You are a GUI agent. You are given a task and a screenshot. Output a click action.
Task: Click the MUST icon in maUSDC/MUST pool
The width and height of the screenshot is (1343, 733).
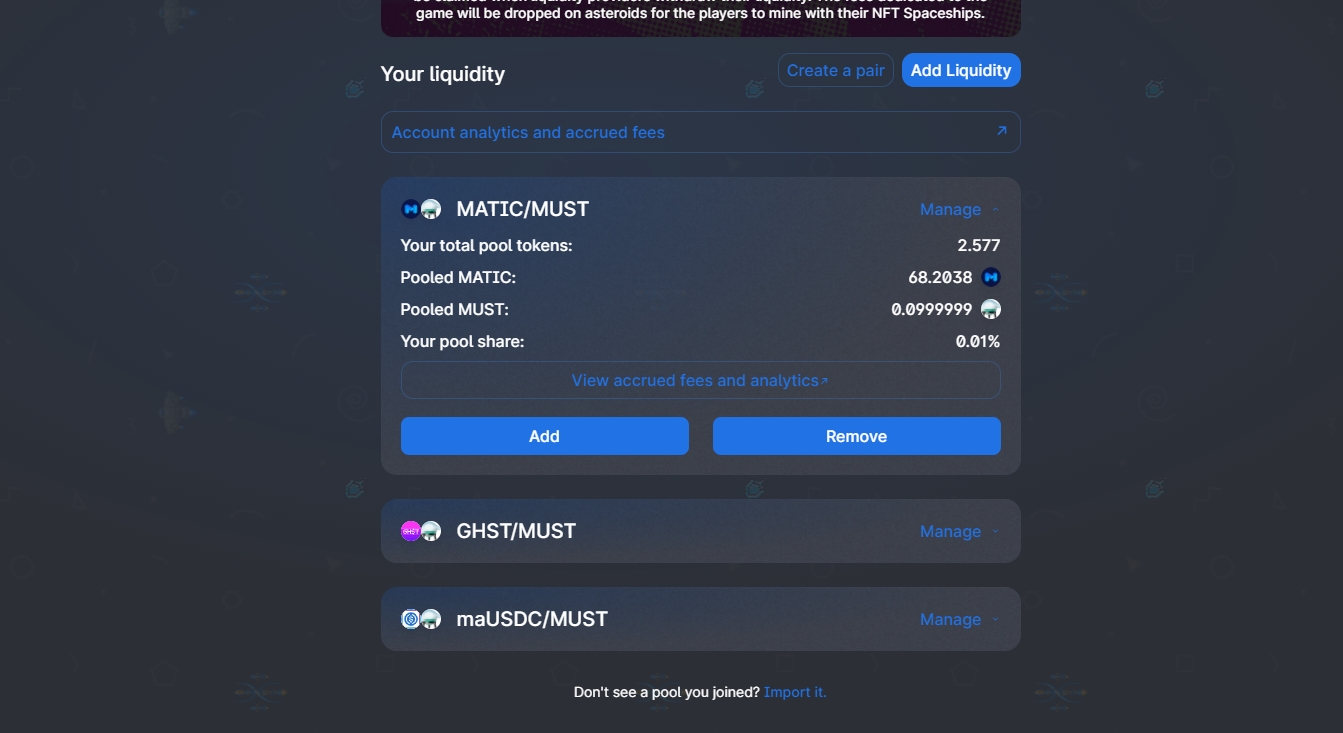point(431,619)
